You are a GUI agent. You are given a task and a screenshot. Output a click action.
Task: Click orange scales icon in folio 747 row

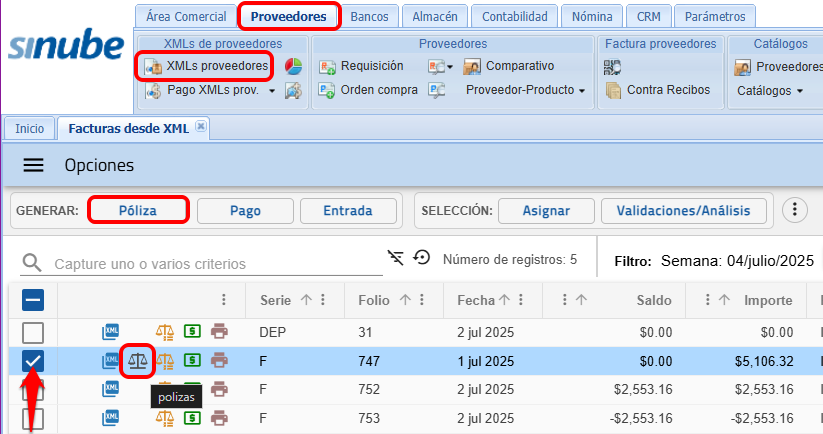click(165, 361)
